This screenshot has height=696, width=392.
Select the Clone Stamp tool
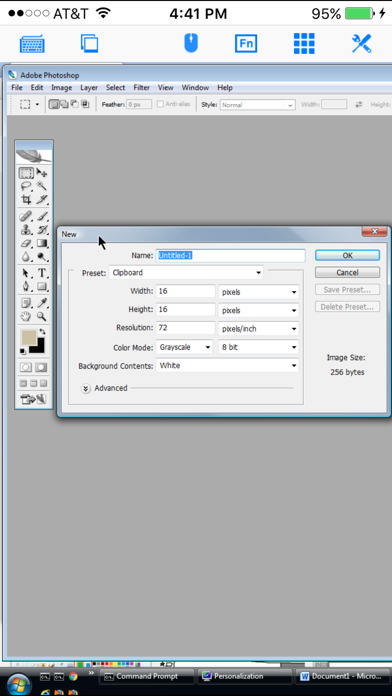[26, 230]
